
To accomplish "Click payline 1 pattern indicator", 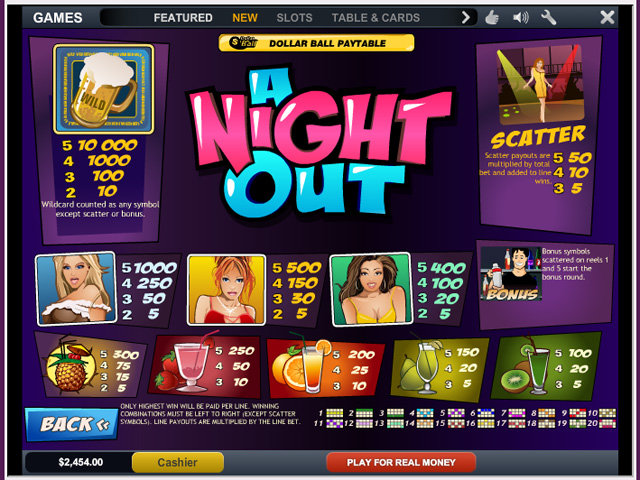I will (334, 413).
